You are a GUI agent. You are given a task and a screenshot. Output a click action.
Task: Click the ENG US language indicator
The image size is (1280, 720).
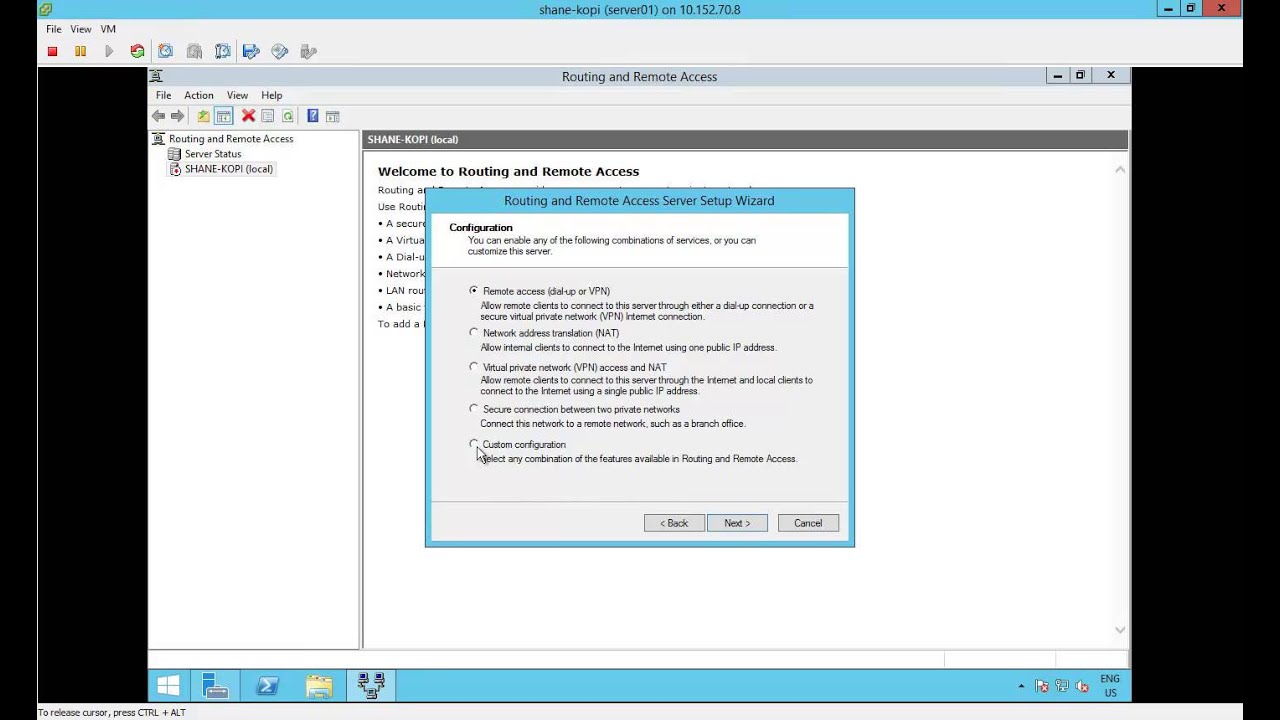coord(1110,686)
